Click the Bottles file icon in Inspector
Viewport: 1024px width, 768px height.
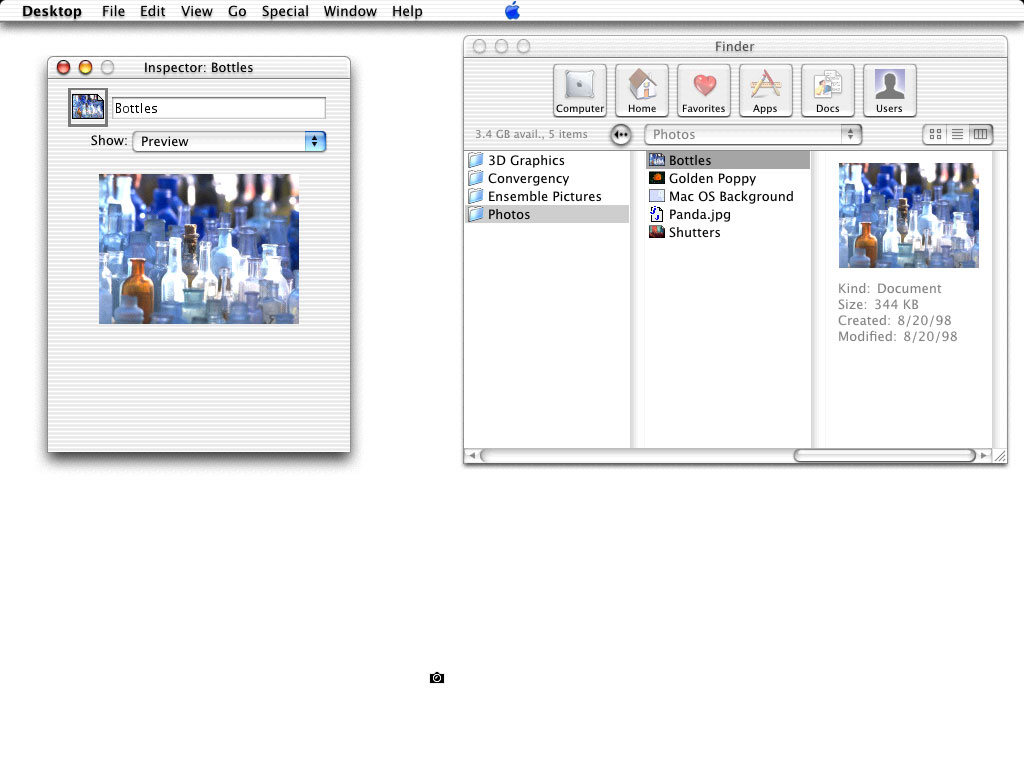coord(88,107)
